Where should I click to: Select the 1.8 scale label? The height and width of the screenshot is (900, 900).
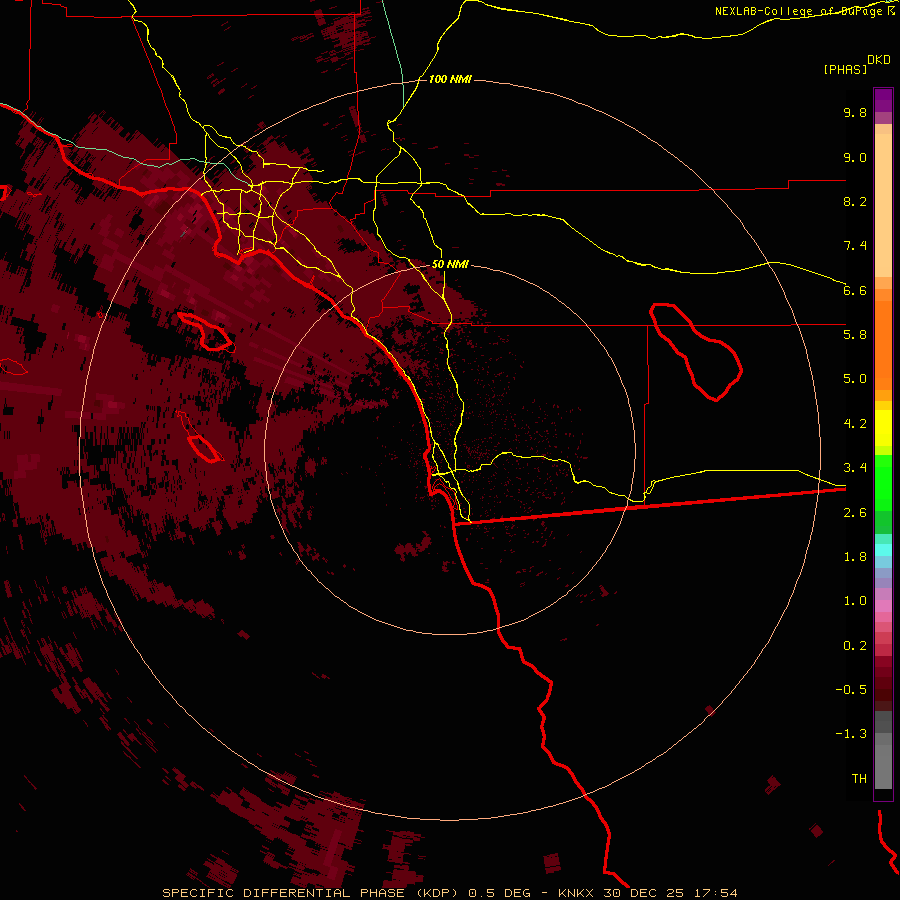coord(855,557)
